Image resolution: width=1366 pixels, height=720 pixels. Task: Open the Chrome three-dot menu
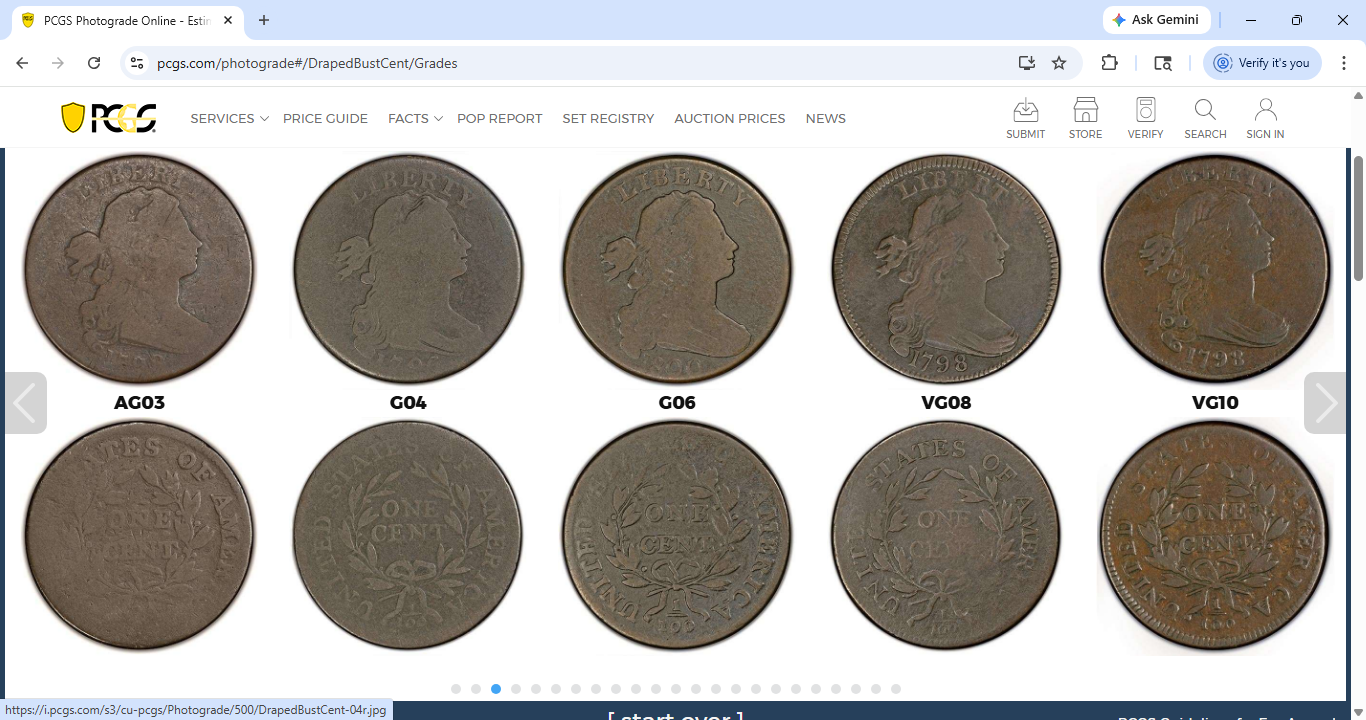tap(1344, 63)
